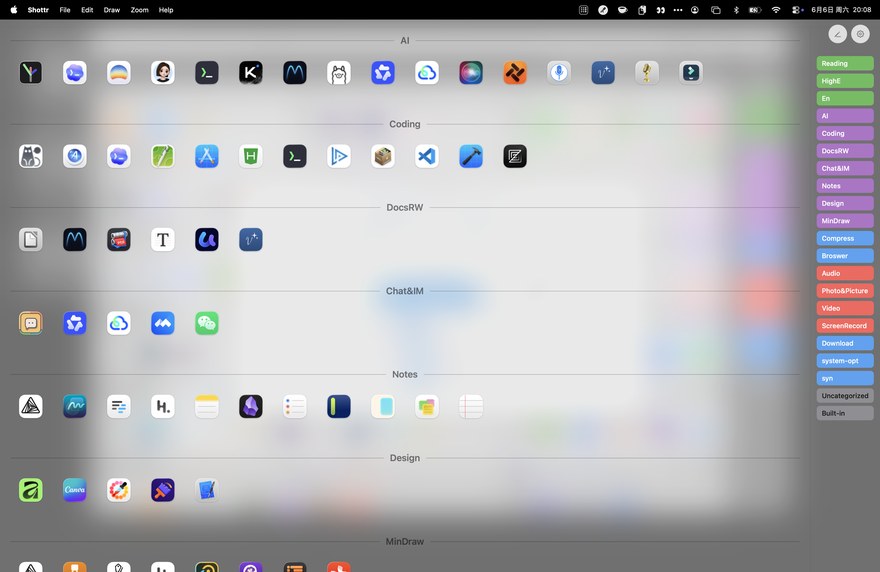Open the color-ring pencil app in Design
This screenshot has width=880, height=572.
pyautogui.click(x=118, y=490)
